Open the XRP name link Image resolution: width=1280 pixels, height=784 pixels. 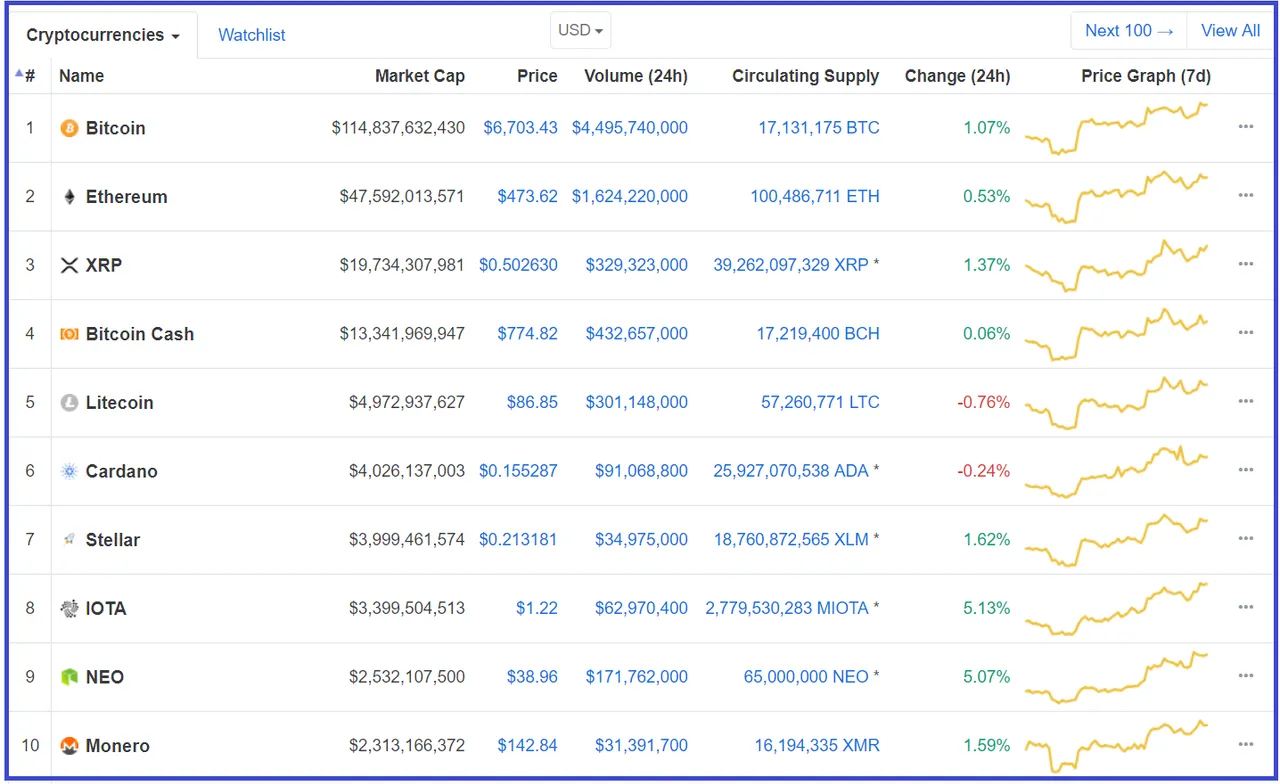tap(104, 265)
